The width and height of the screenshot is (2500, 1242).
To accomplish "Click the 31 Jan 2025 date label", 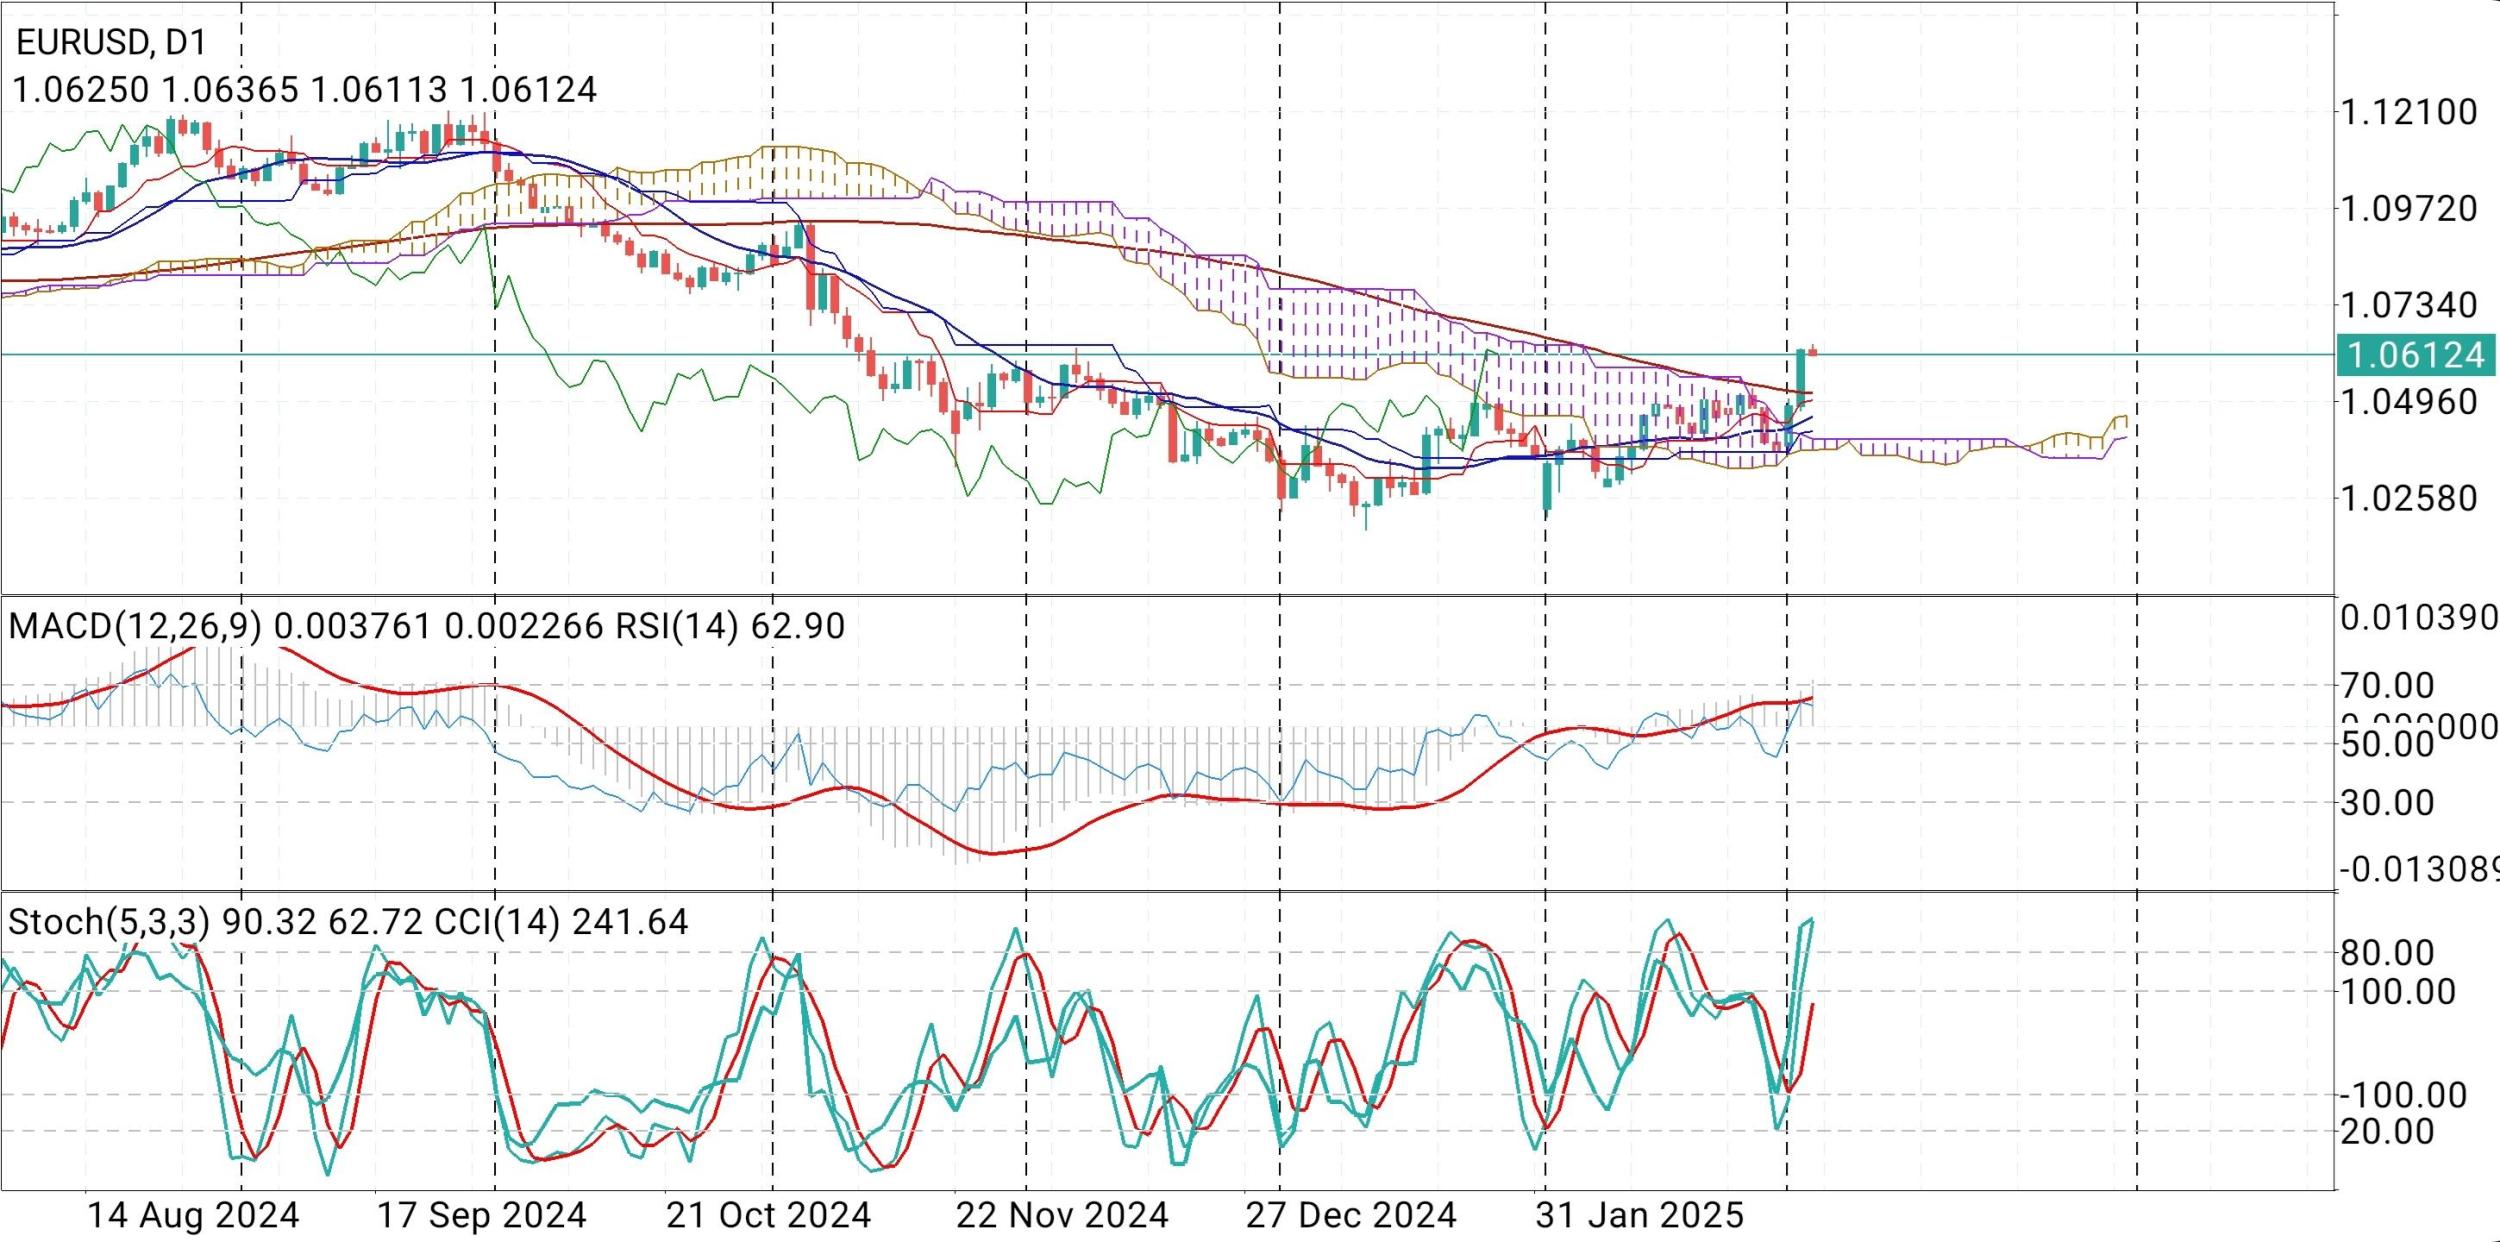I will tap(1640, 1216).
